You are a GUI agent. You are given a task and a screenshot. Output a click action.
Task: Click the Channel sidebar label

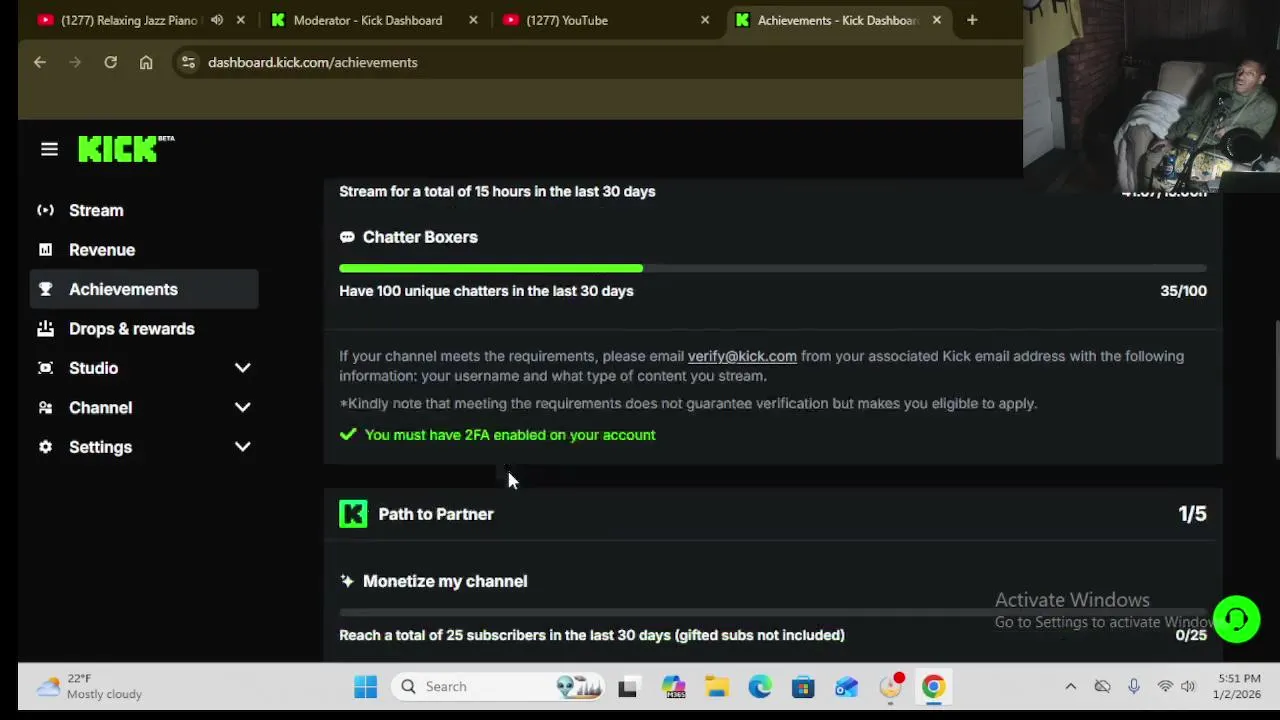point(100,408)
